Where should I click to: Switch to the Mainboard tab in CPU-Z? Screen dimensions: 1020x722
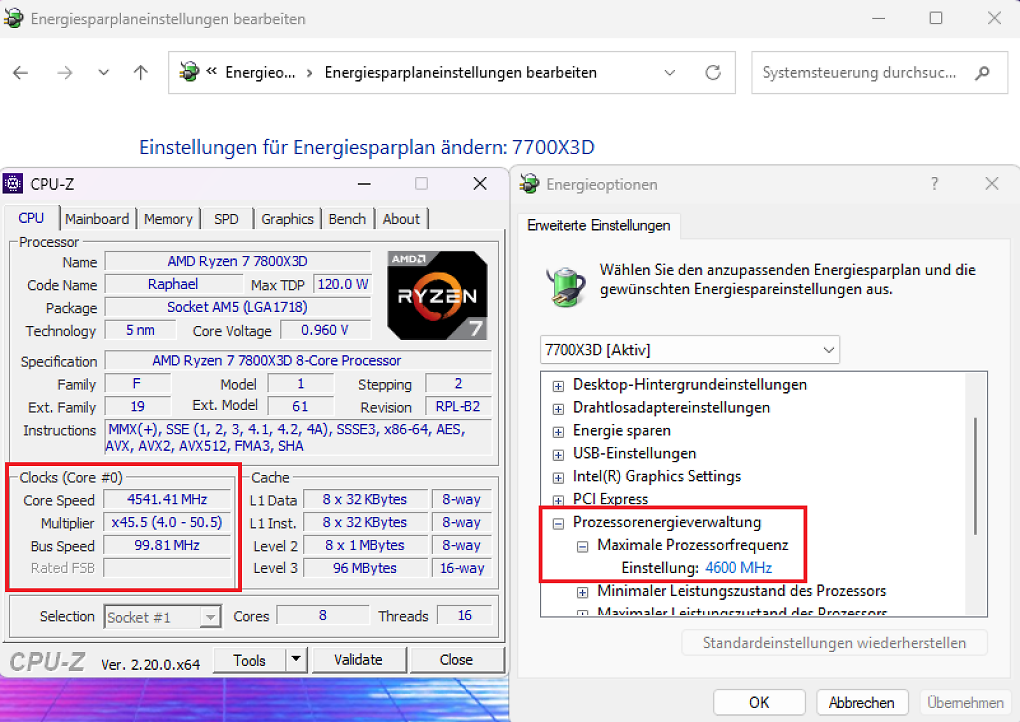click(x=97, y=219)
